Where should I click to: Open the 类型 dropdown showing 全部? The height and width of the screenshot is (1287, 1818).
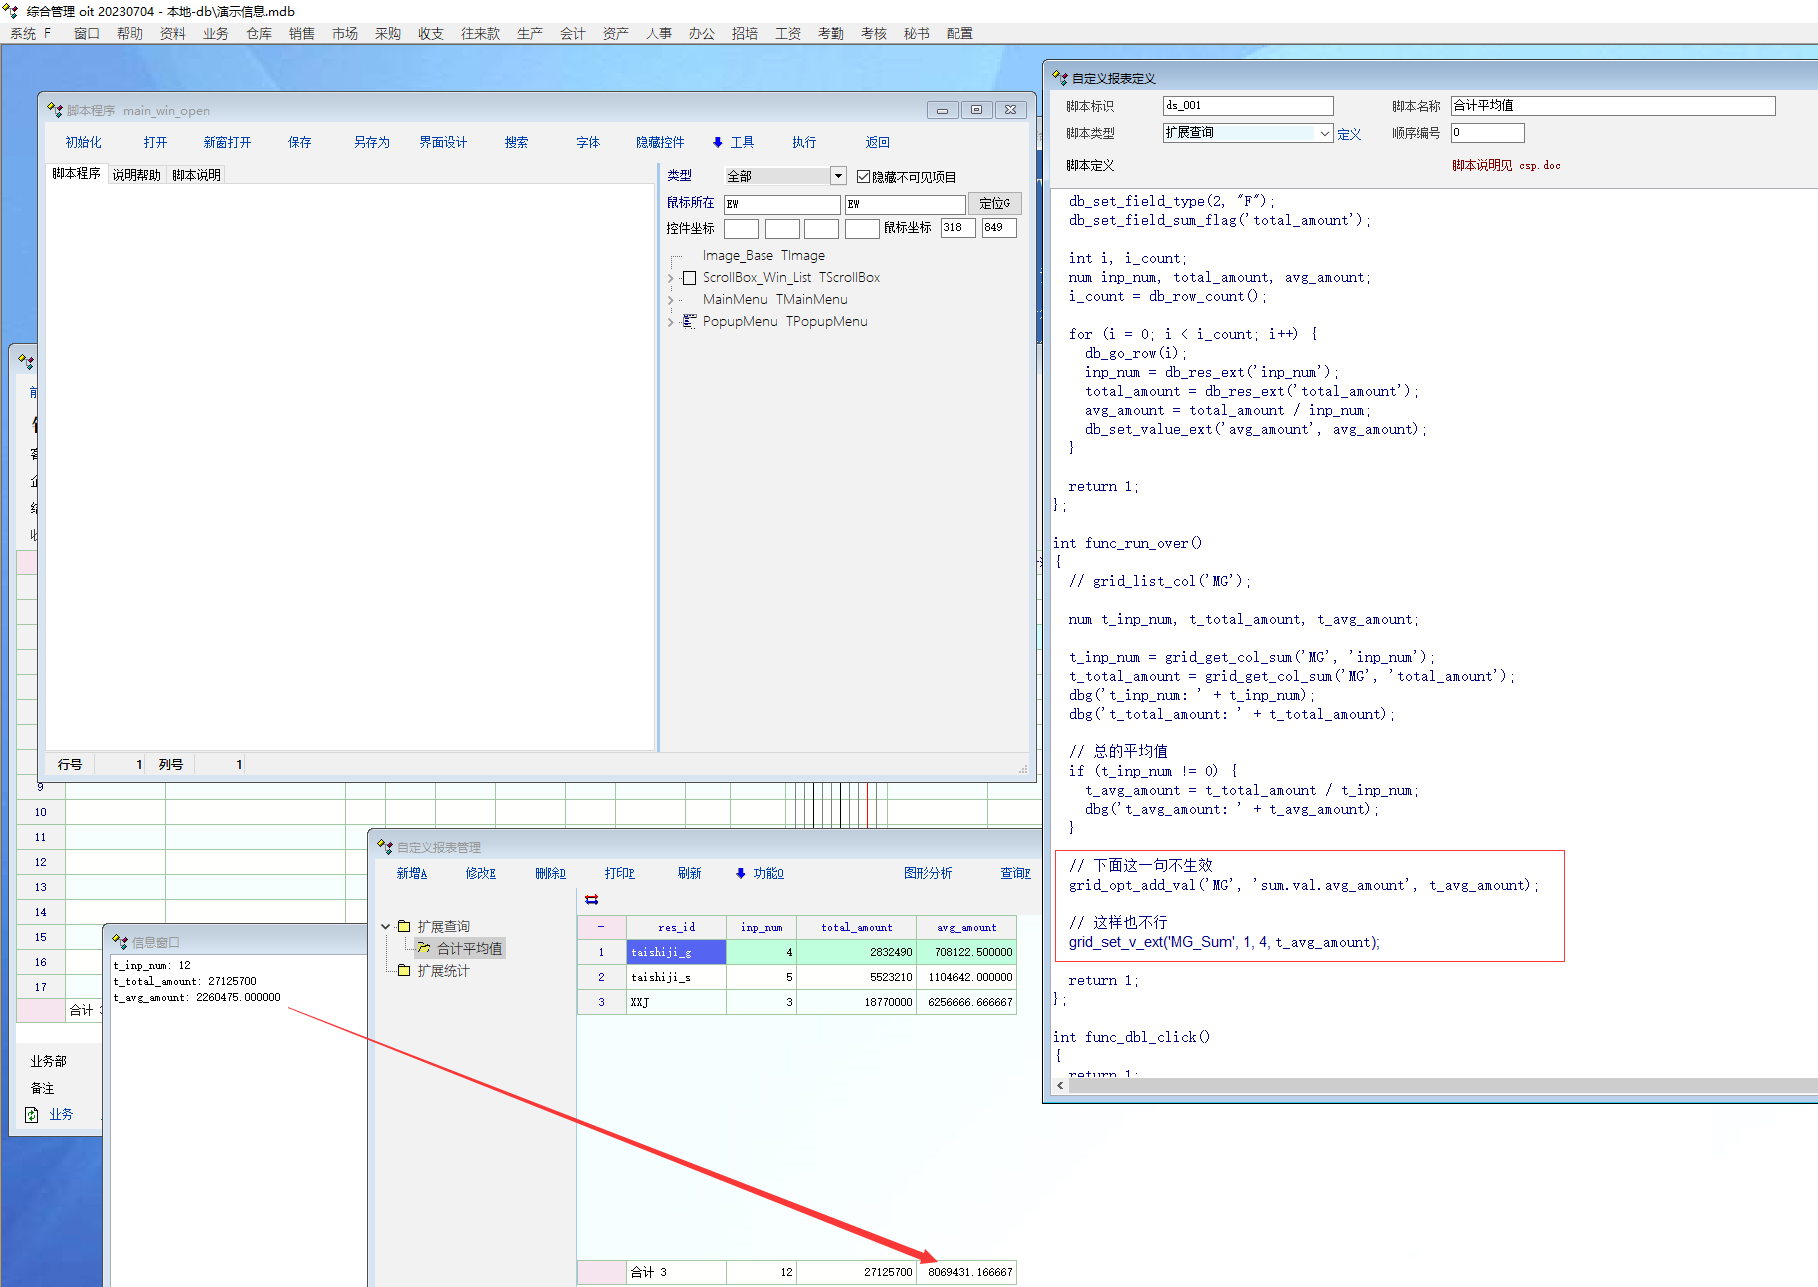pos(838,176)
